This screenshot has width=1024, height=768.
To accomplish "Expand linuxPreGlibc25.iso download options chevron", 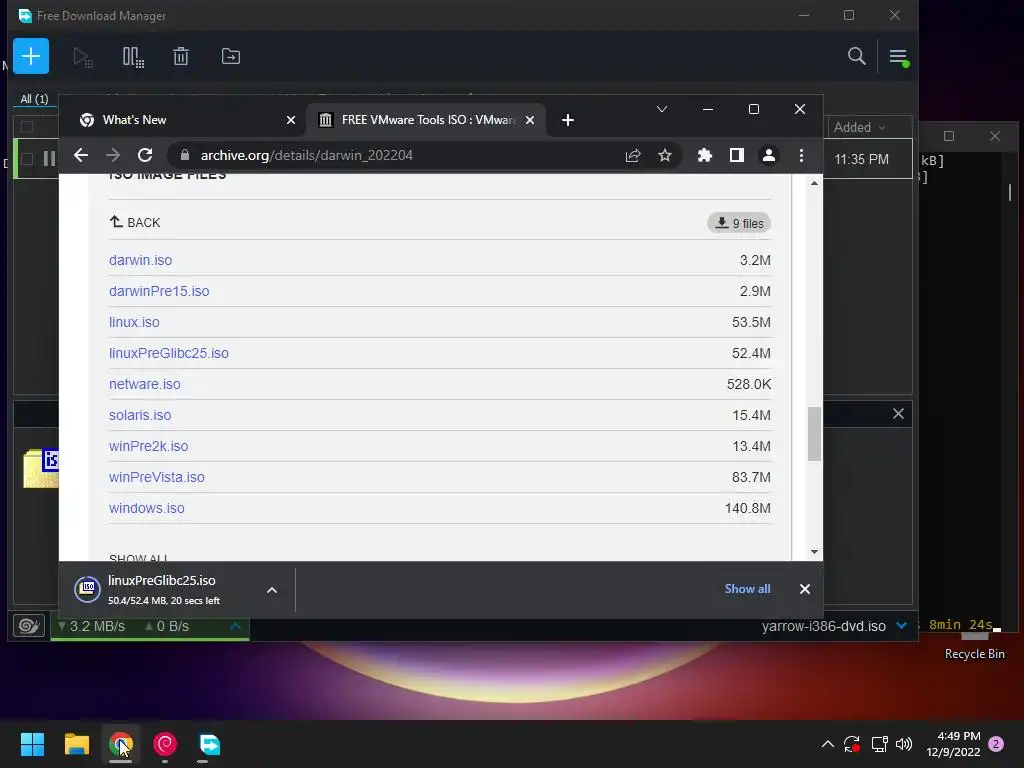I will 272,590.
